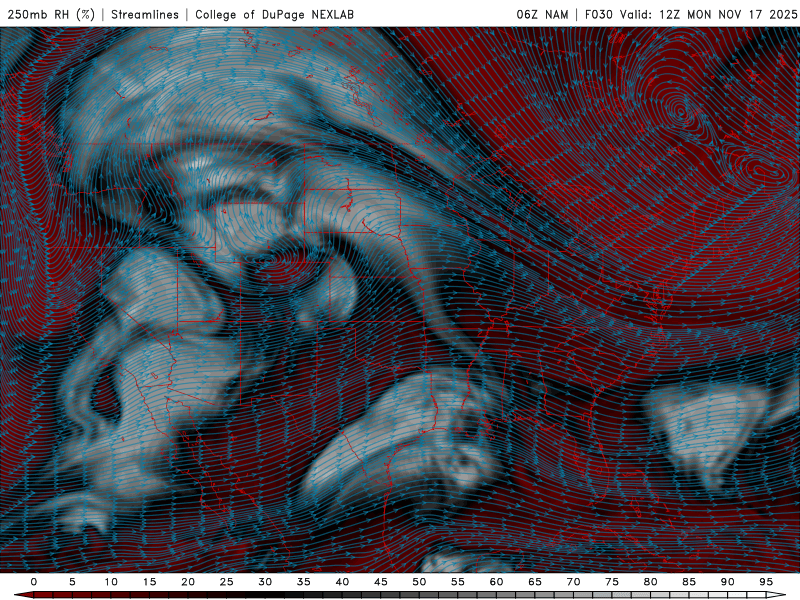
Task: Click the "250mb RH (%)" title text
Action: 51,14
